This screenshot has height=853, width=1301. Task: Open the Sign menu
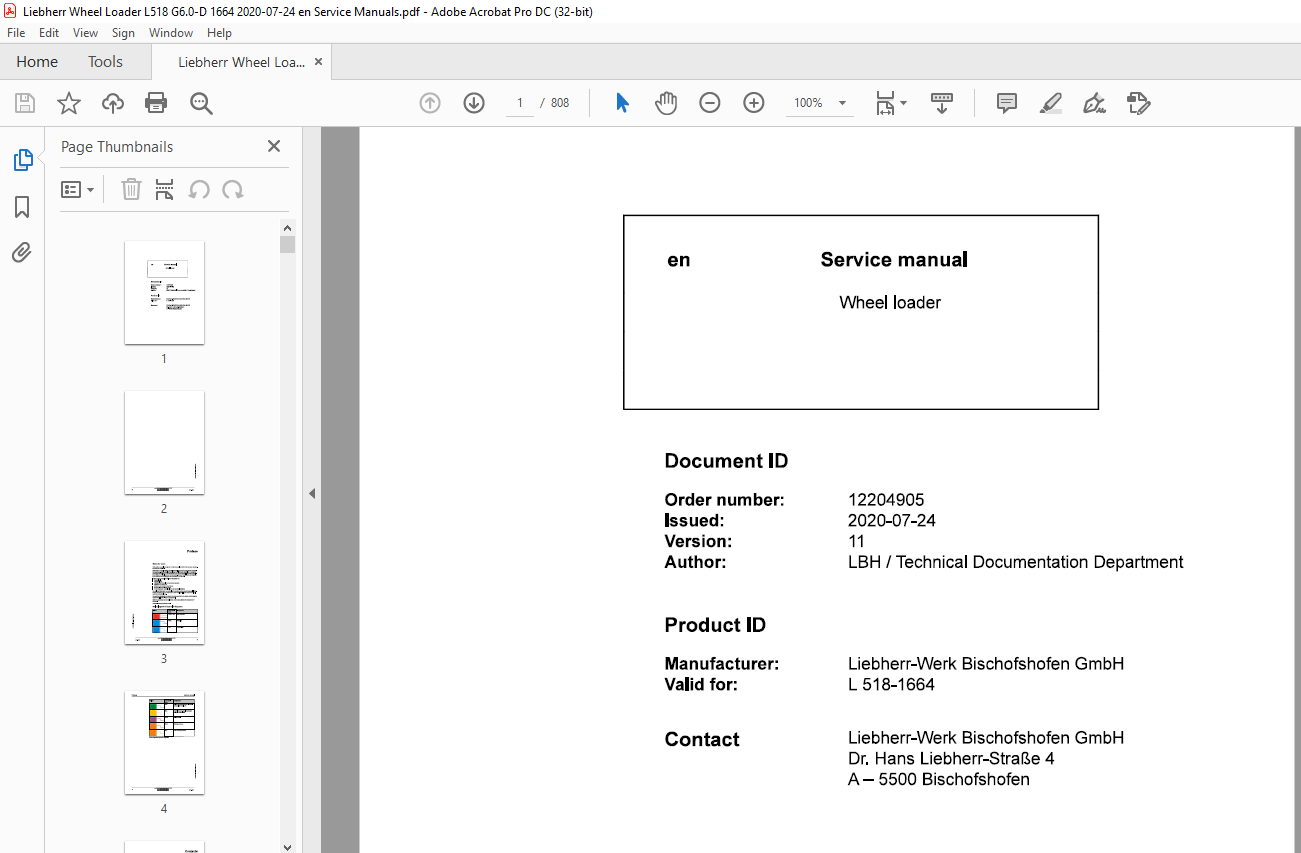click(123, 33)
